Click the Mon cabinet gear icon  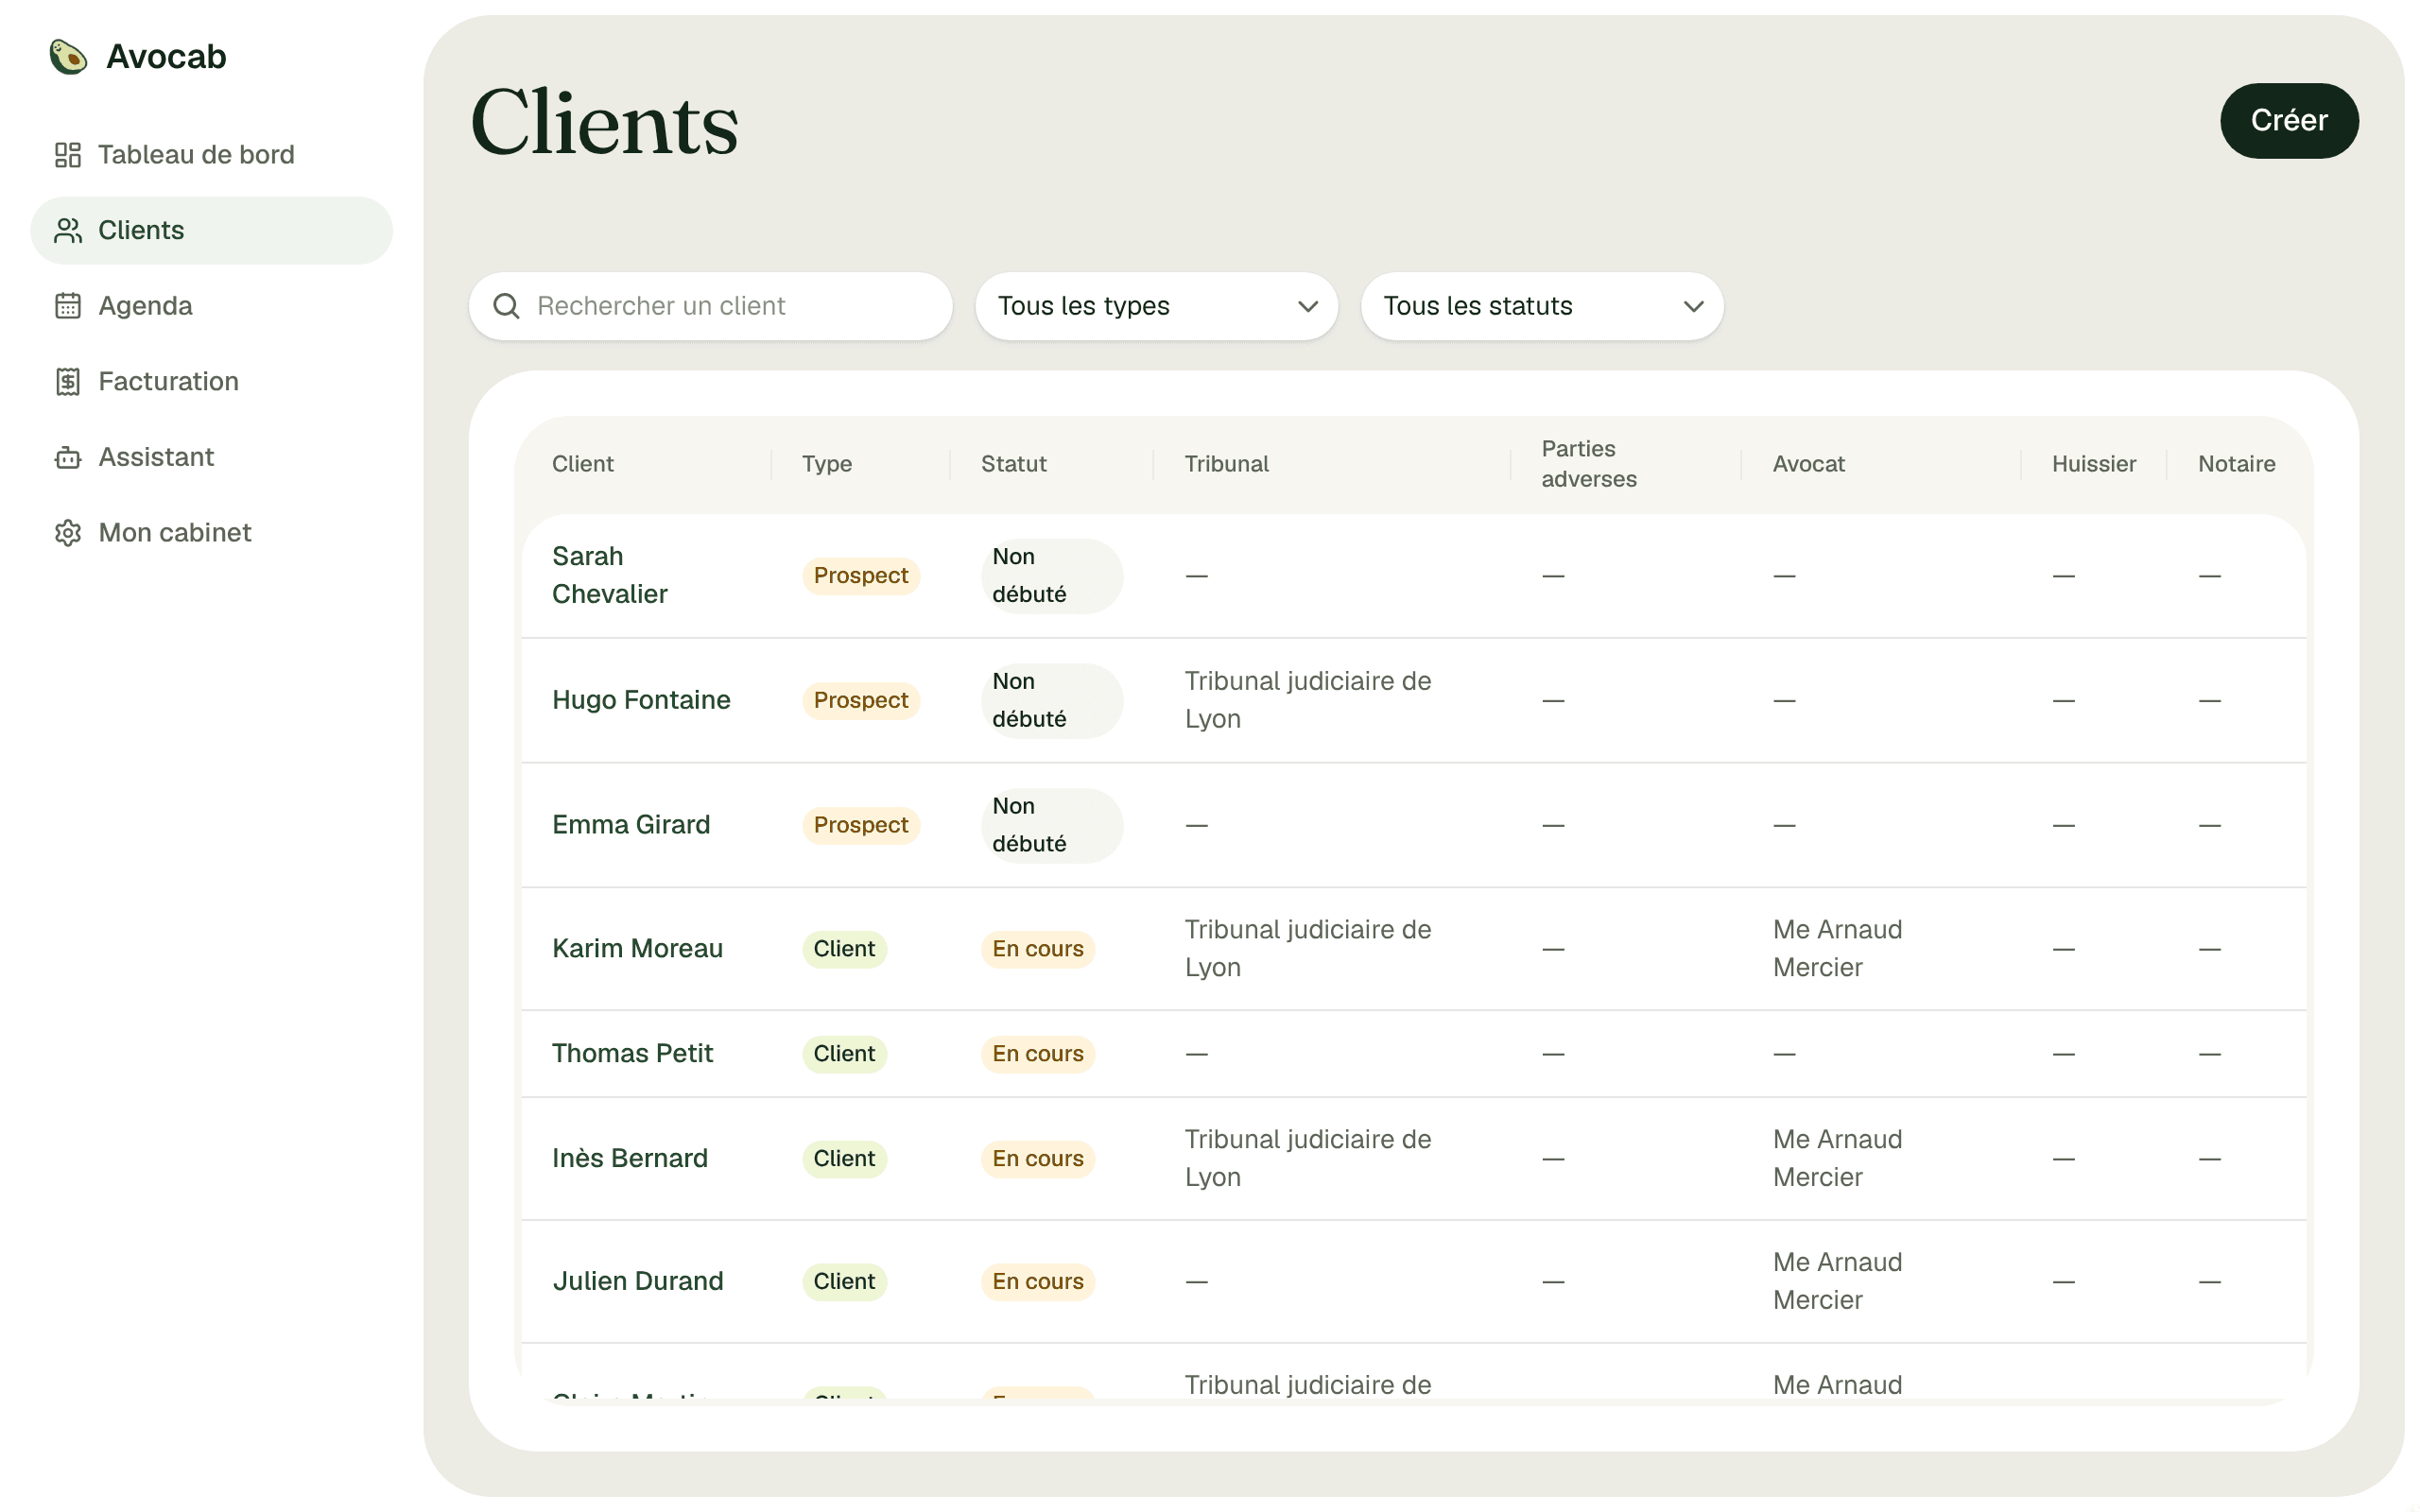pos(68,533)
